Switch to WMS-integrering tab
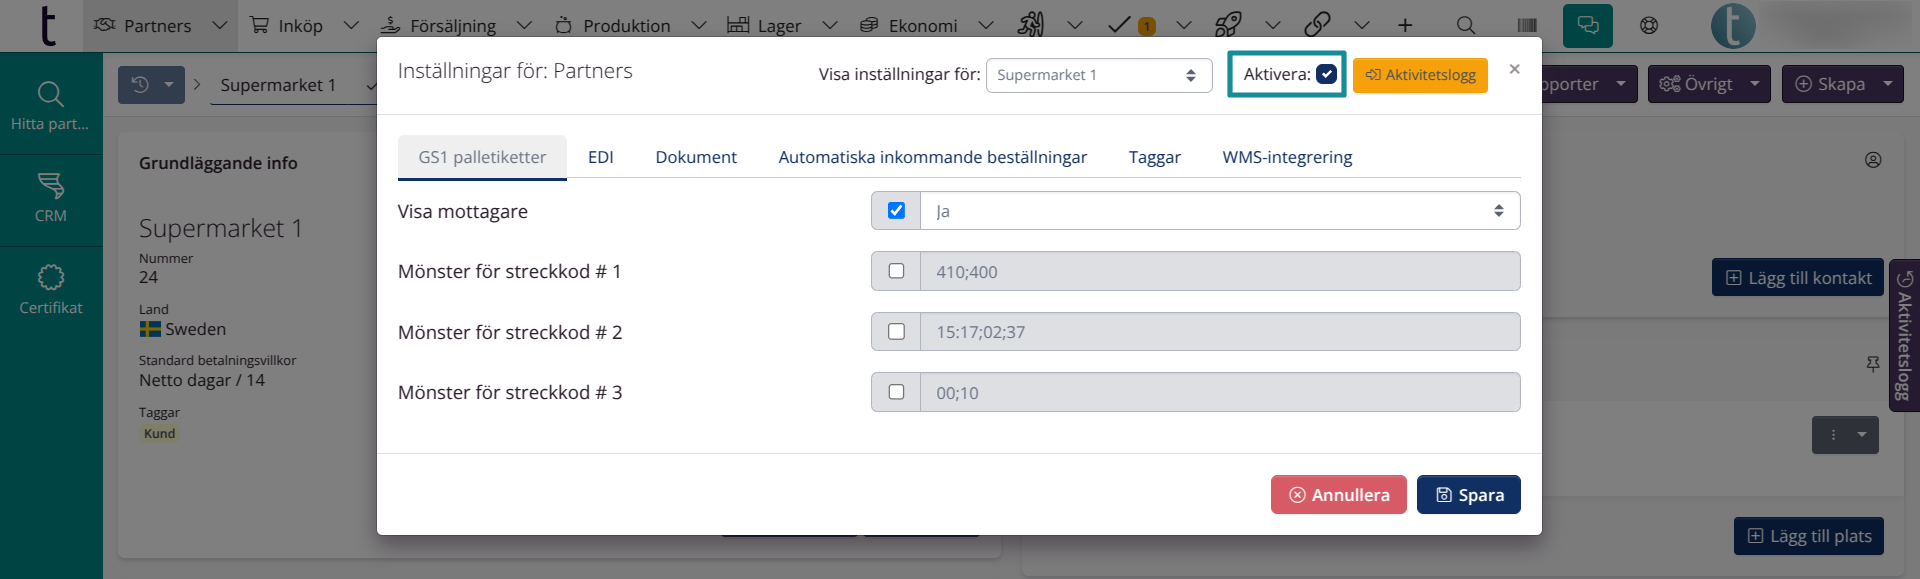This screenshot has height=579, width=1920. pyautogui.click(x=1287, y=157)
